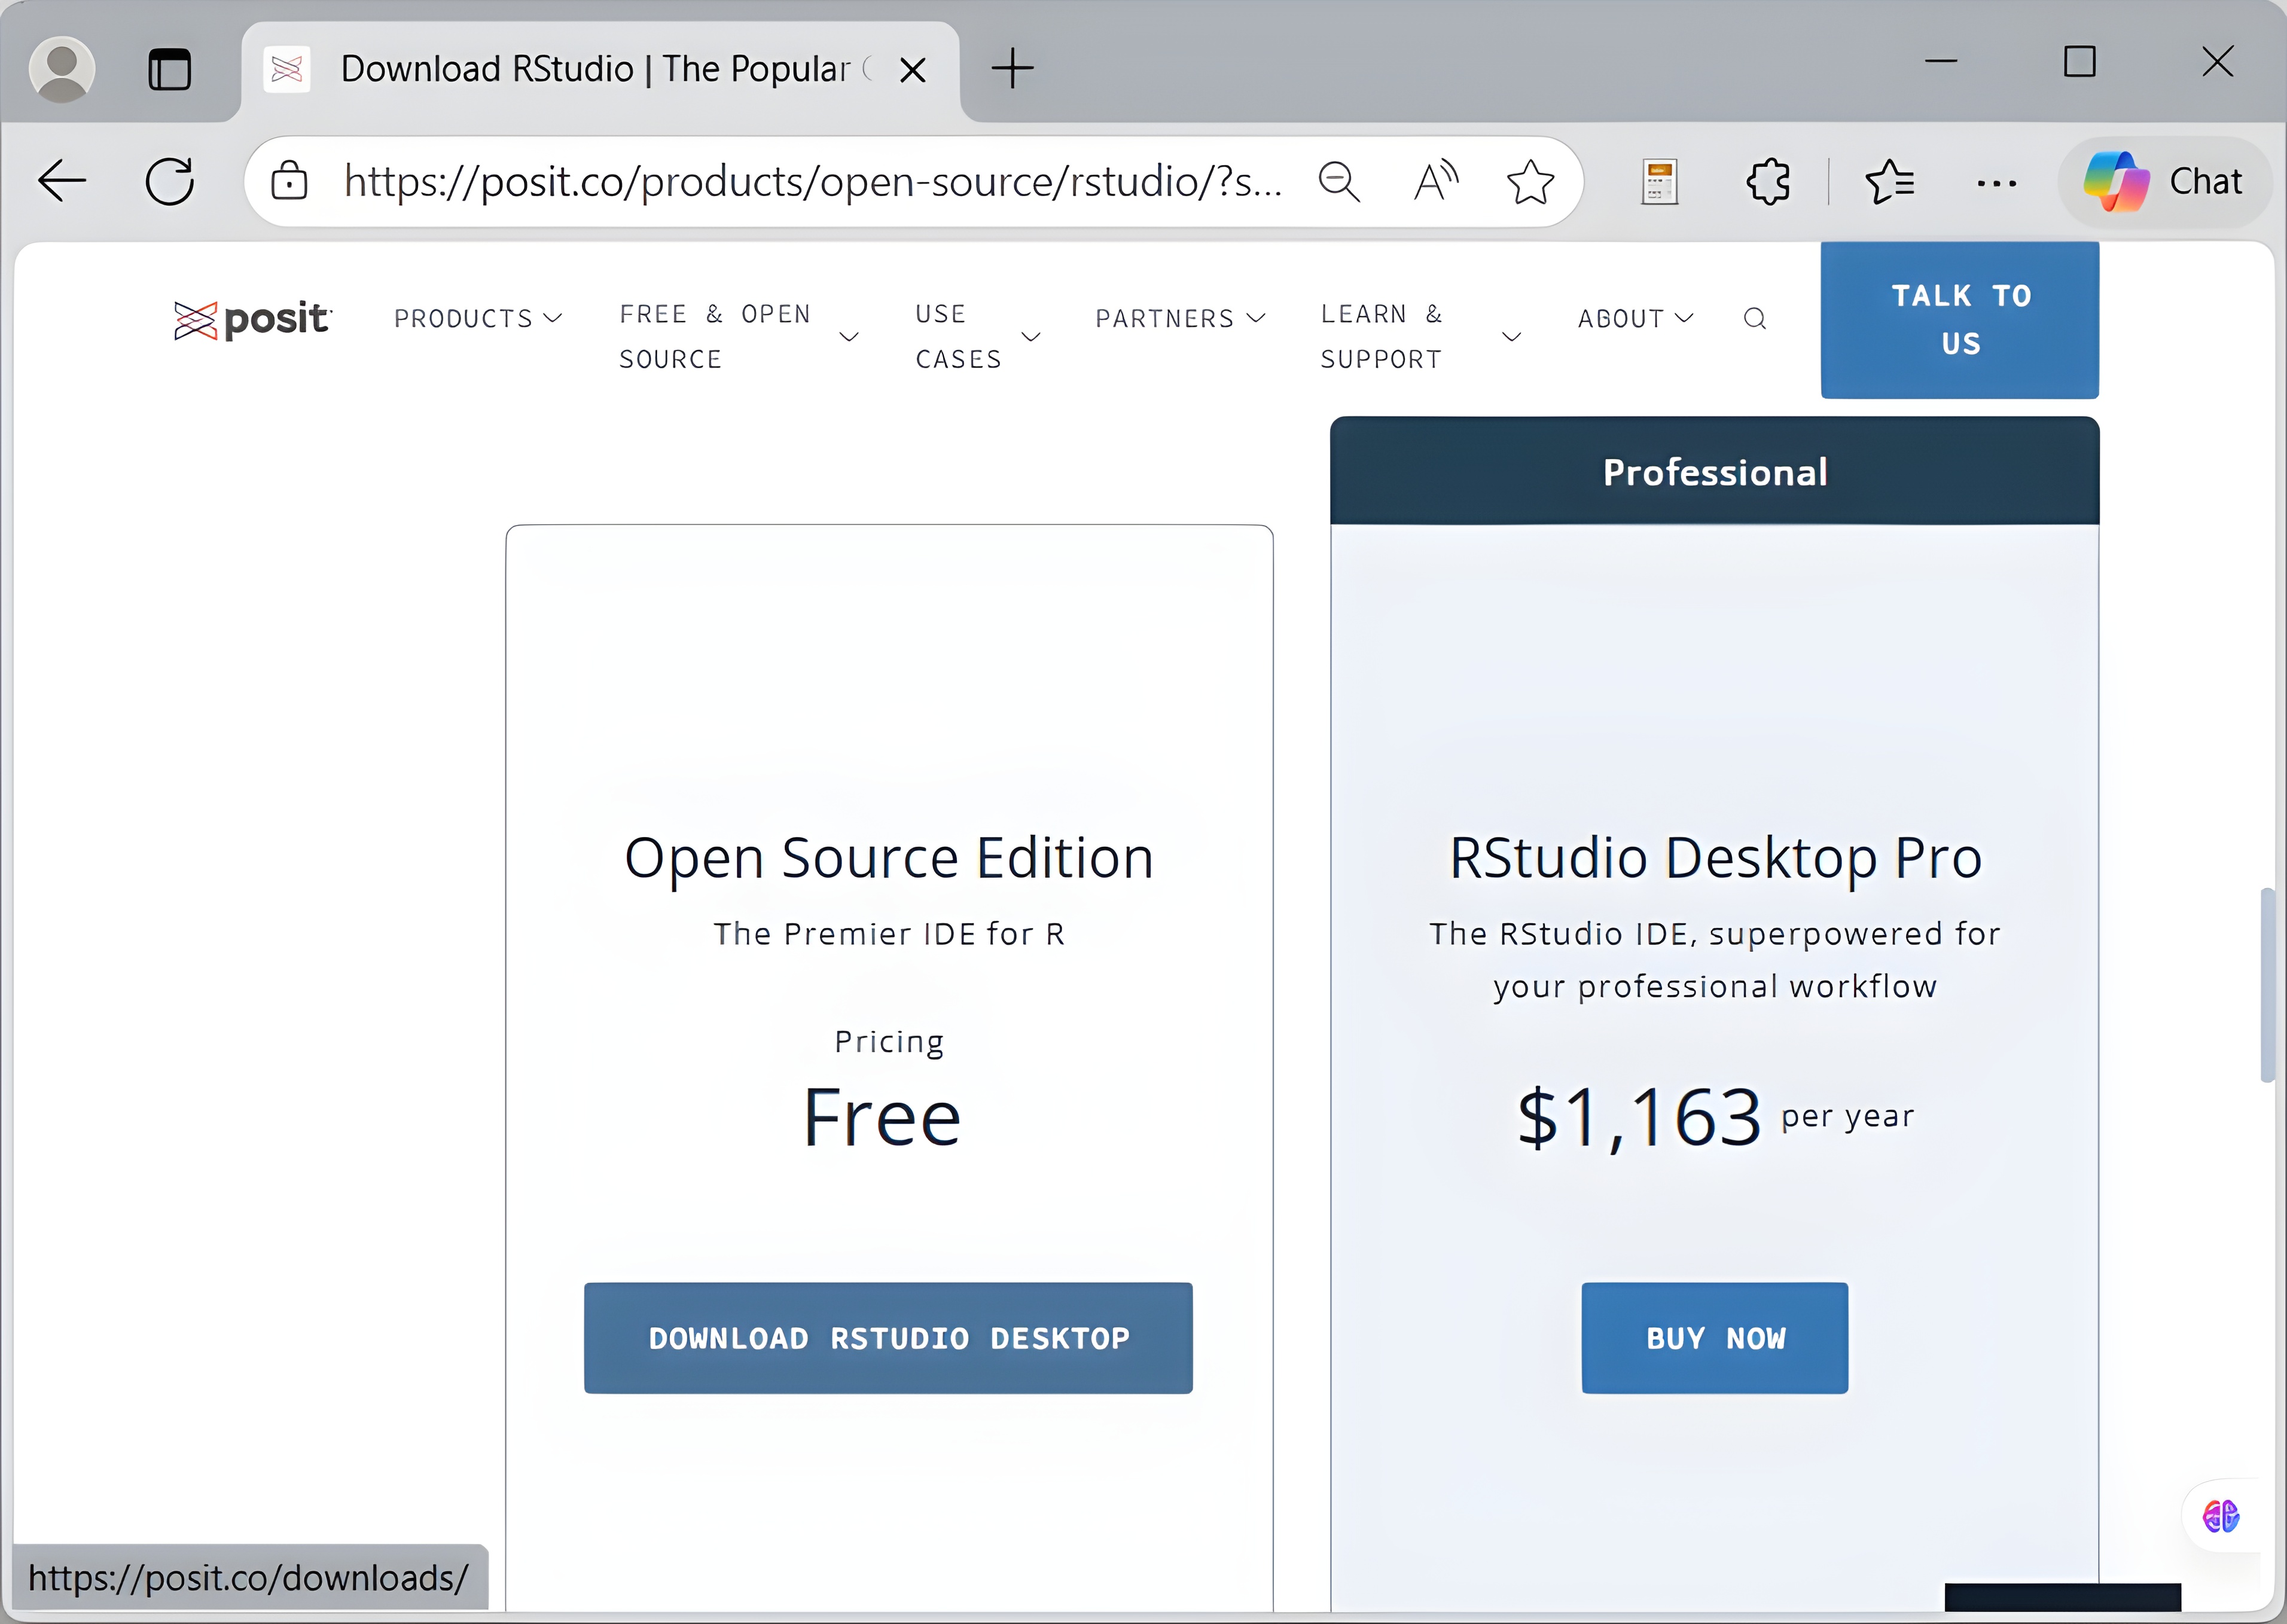Expand the Products dropdown menu
This screenshot has width=2287, height=1624.
(477, 319)
